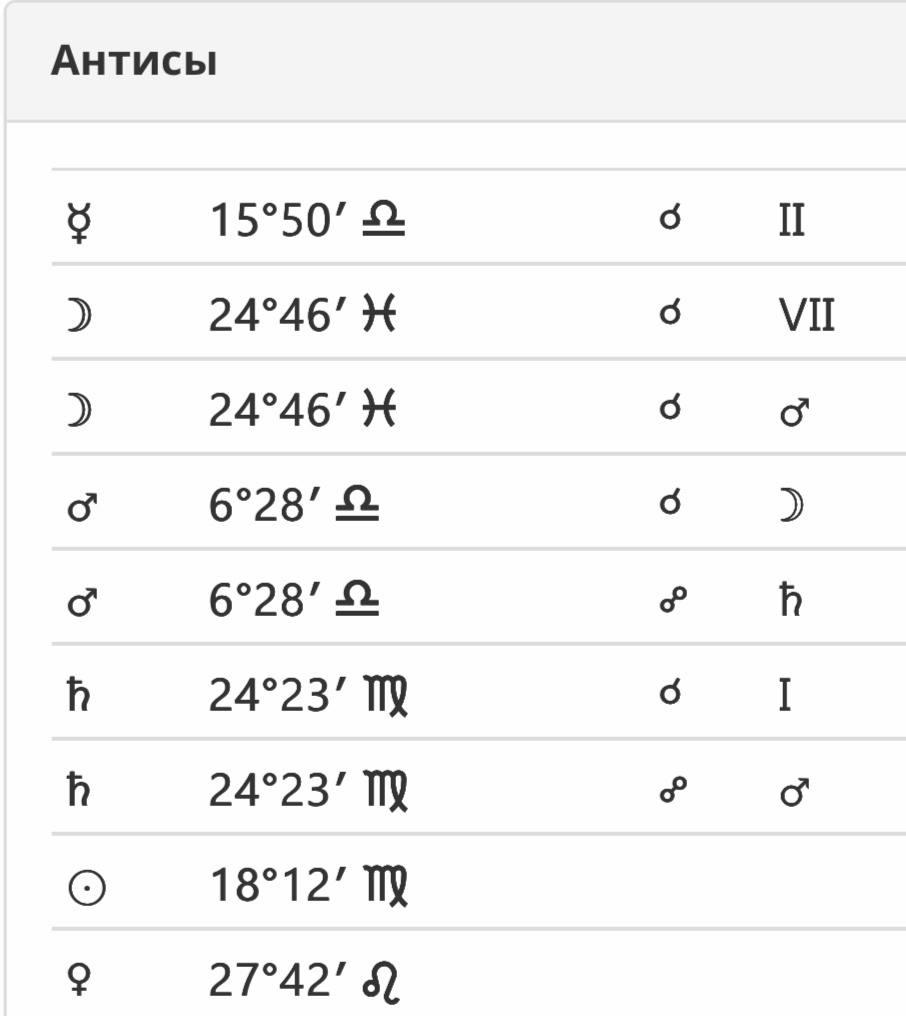
Task: Click the Libra sign next to 15°50′
Action: (x=384, y=218)
